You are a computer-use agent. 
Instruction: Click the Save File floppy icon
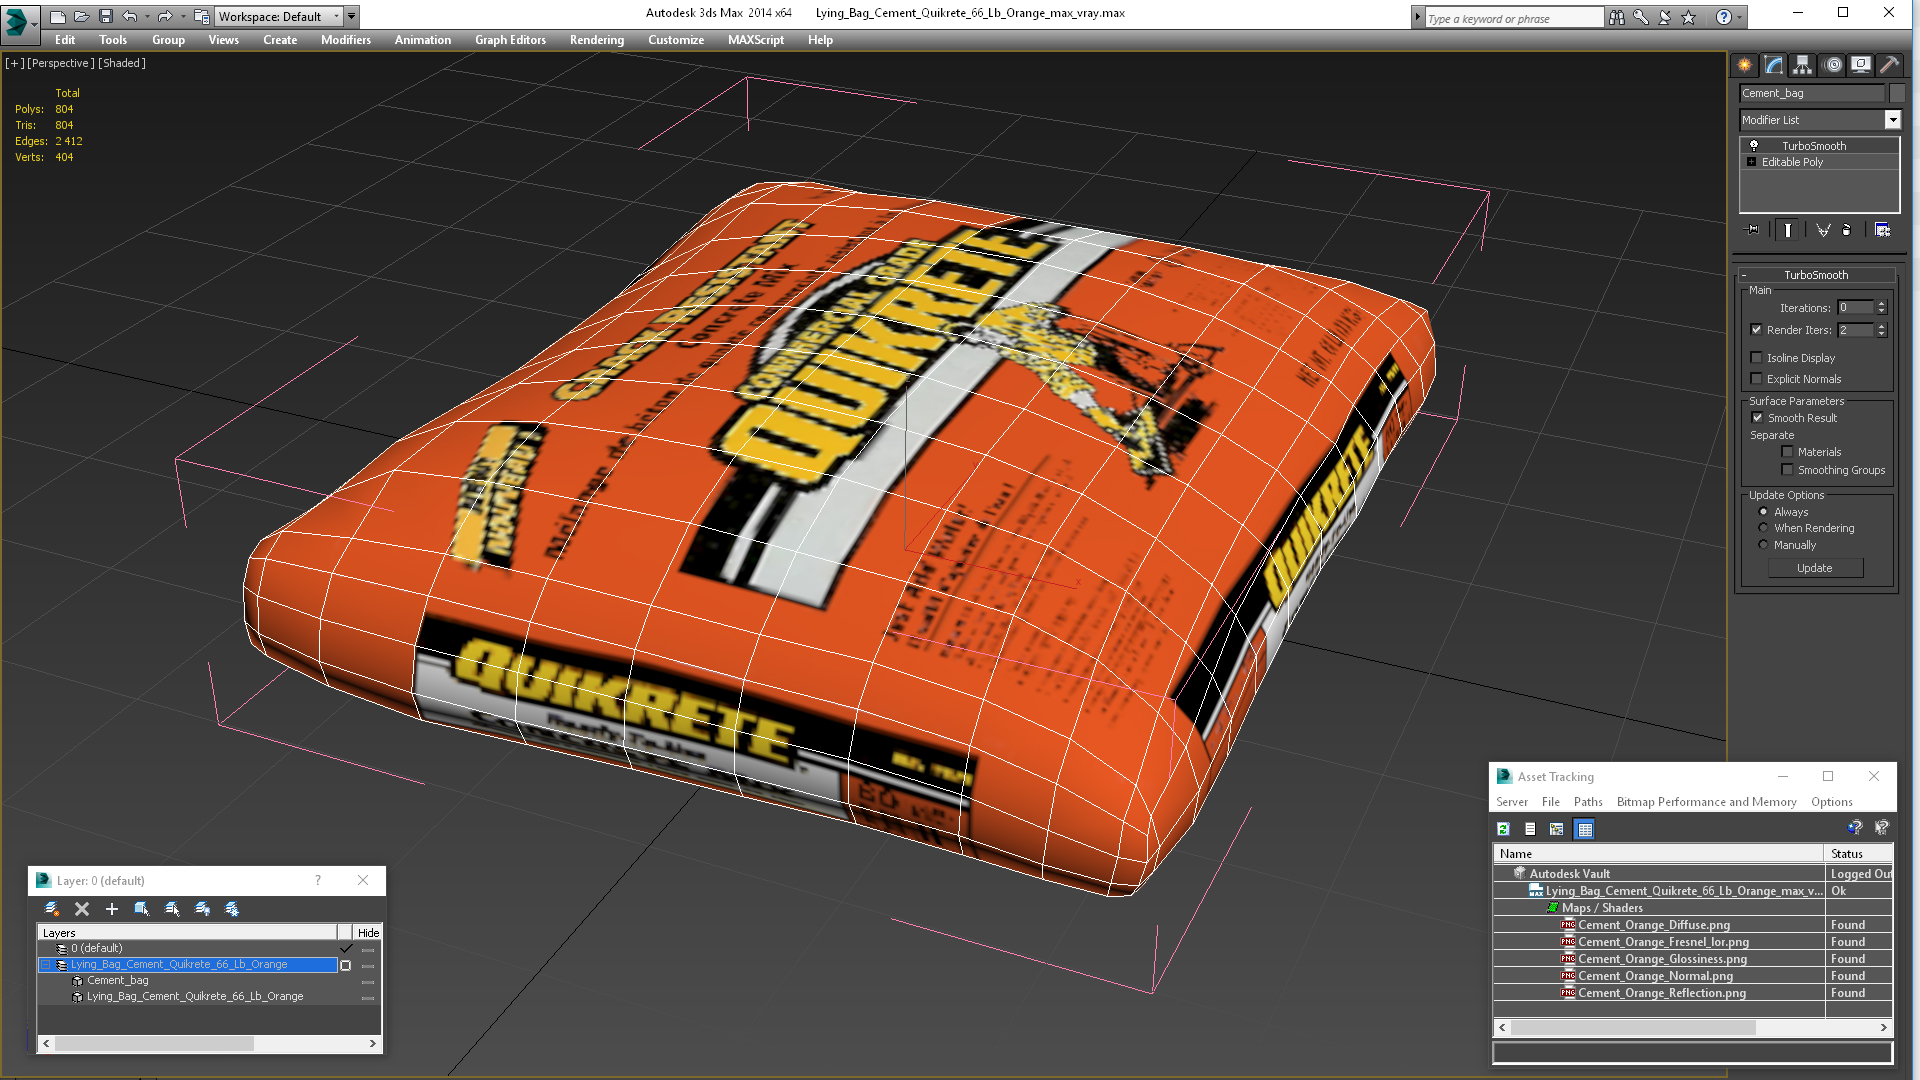coord(105,16)
